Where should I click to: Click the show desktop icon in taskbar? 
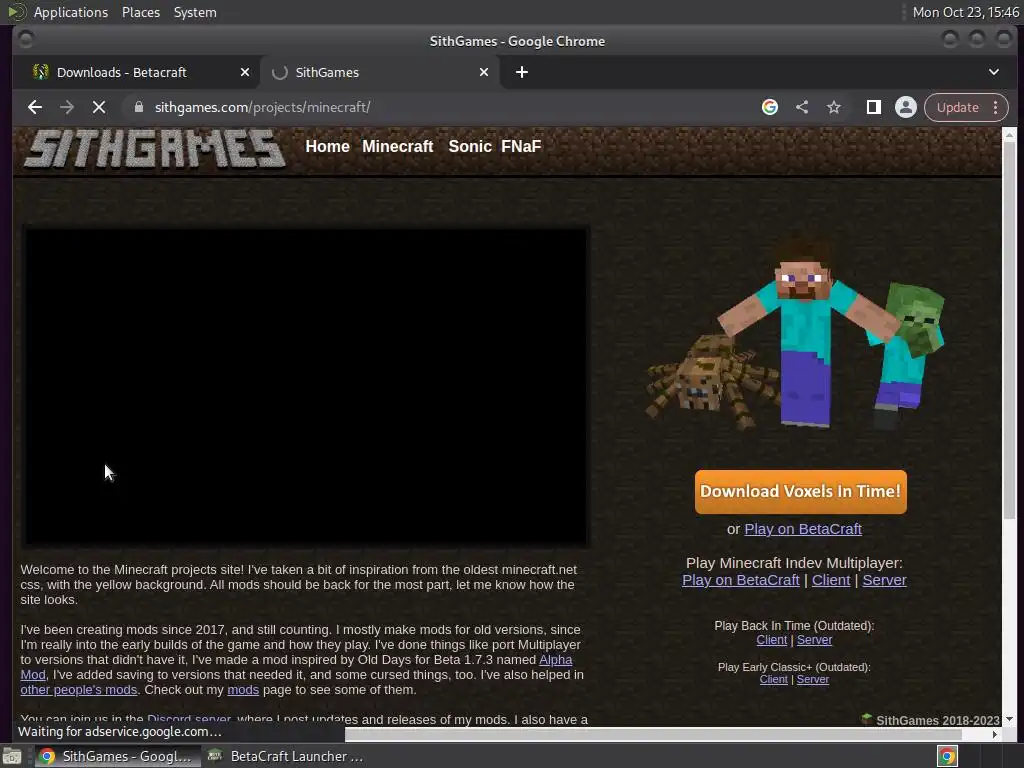tap(12, 756)
